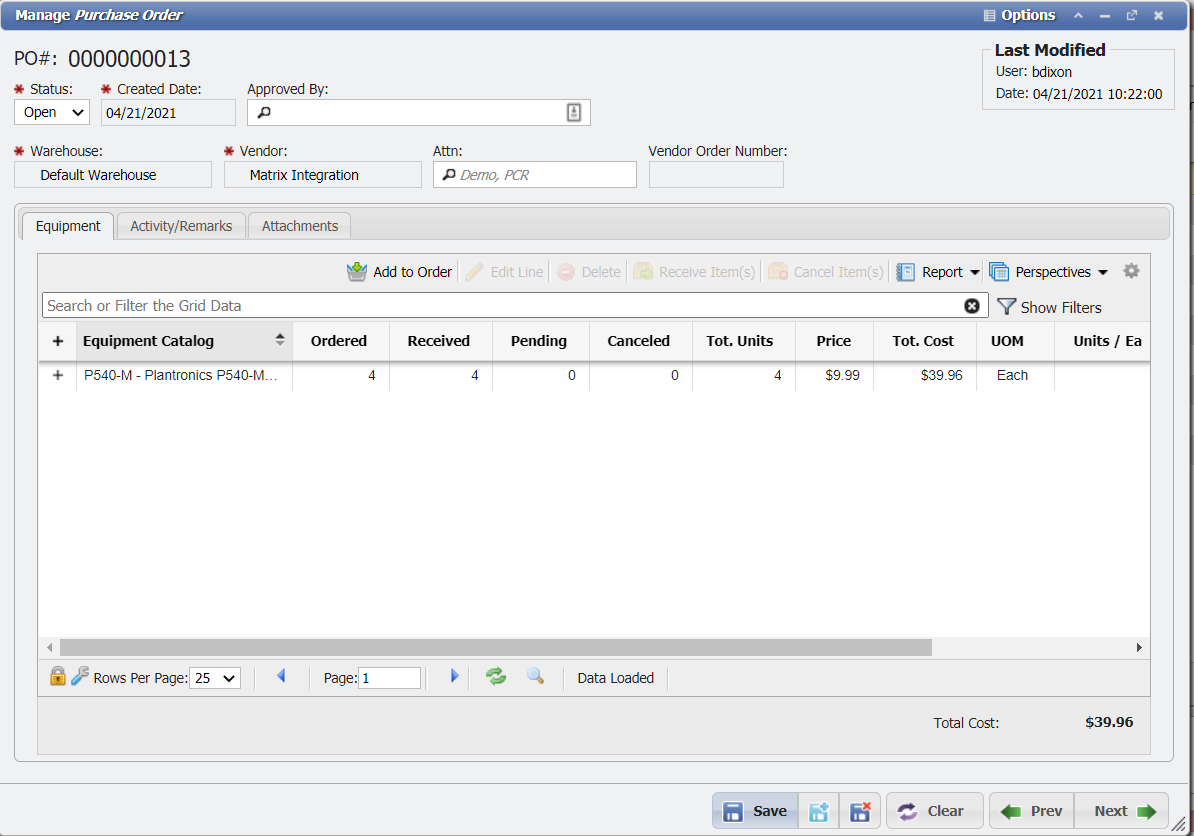Click the magnifier search icon in pager

535,677
